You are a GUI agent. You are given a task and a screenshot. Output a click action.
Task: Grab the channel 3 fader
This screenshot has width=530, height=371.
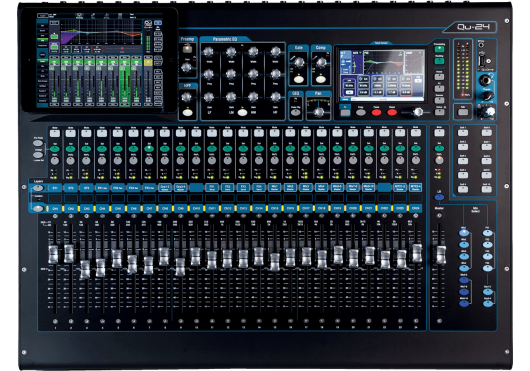pyautogui.click(x=85, y=269)
